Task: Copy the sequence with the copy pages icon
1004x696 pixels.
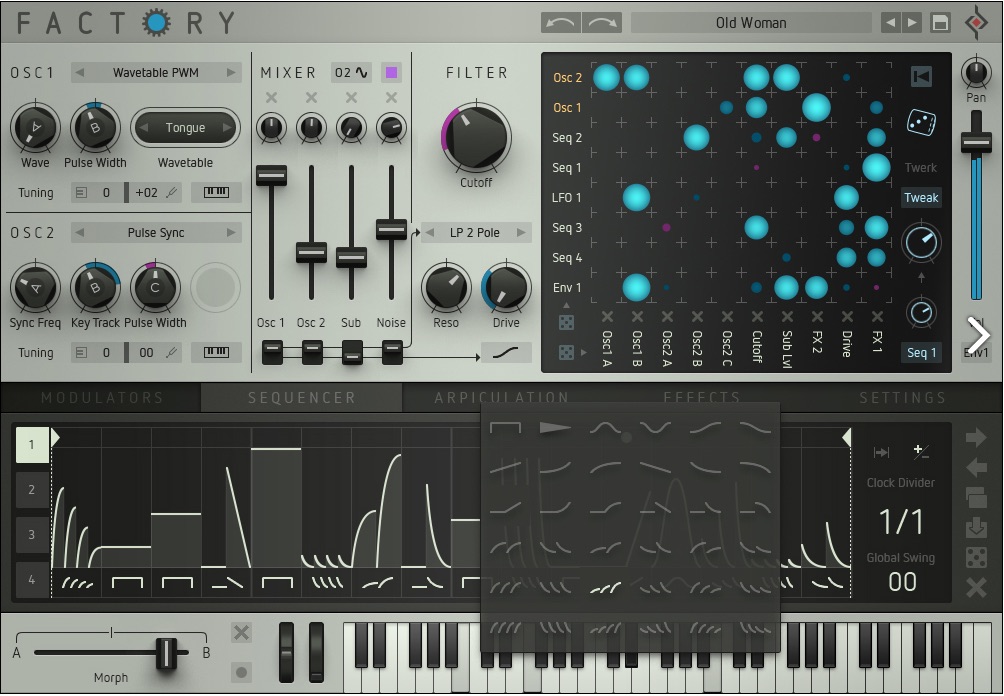Action: [977, 497]
